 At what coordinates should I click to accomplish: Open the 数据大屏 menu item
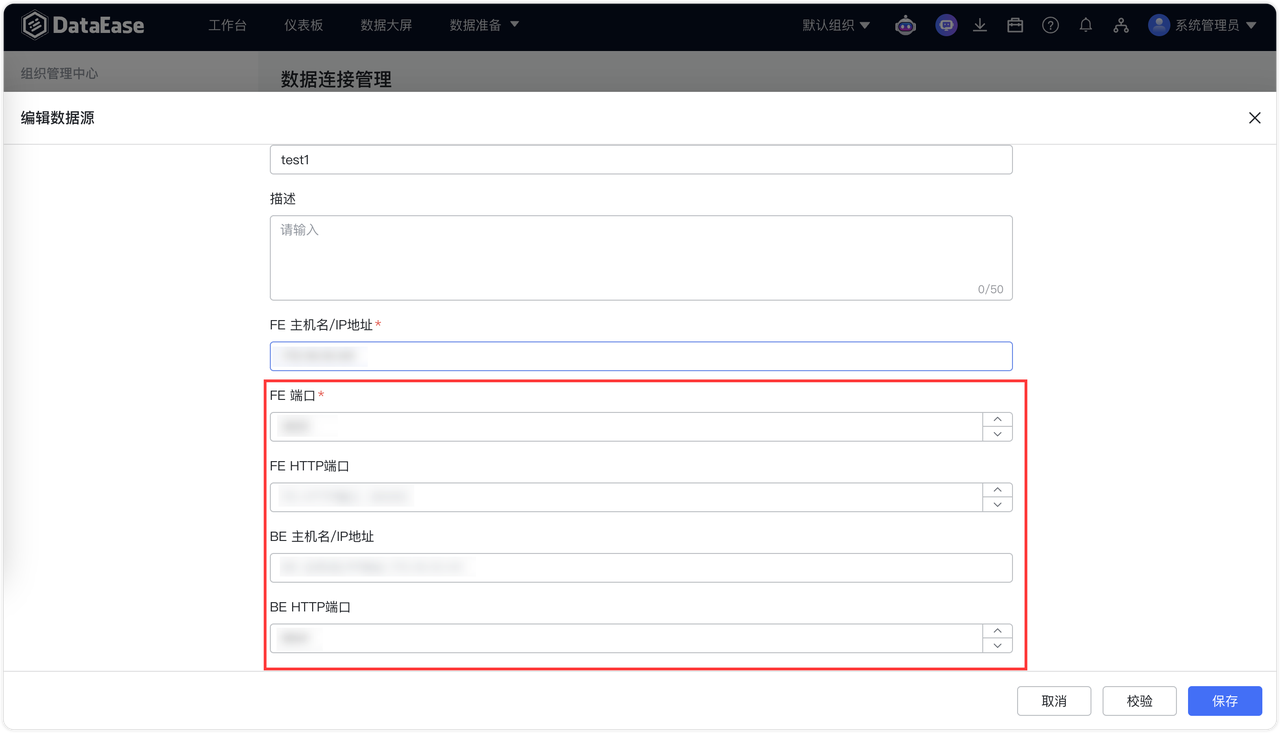tap(387, 25)
